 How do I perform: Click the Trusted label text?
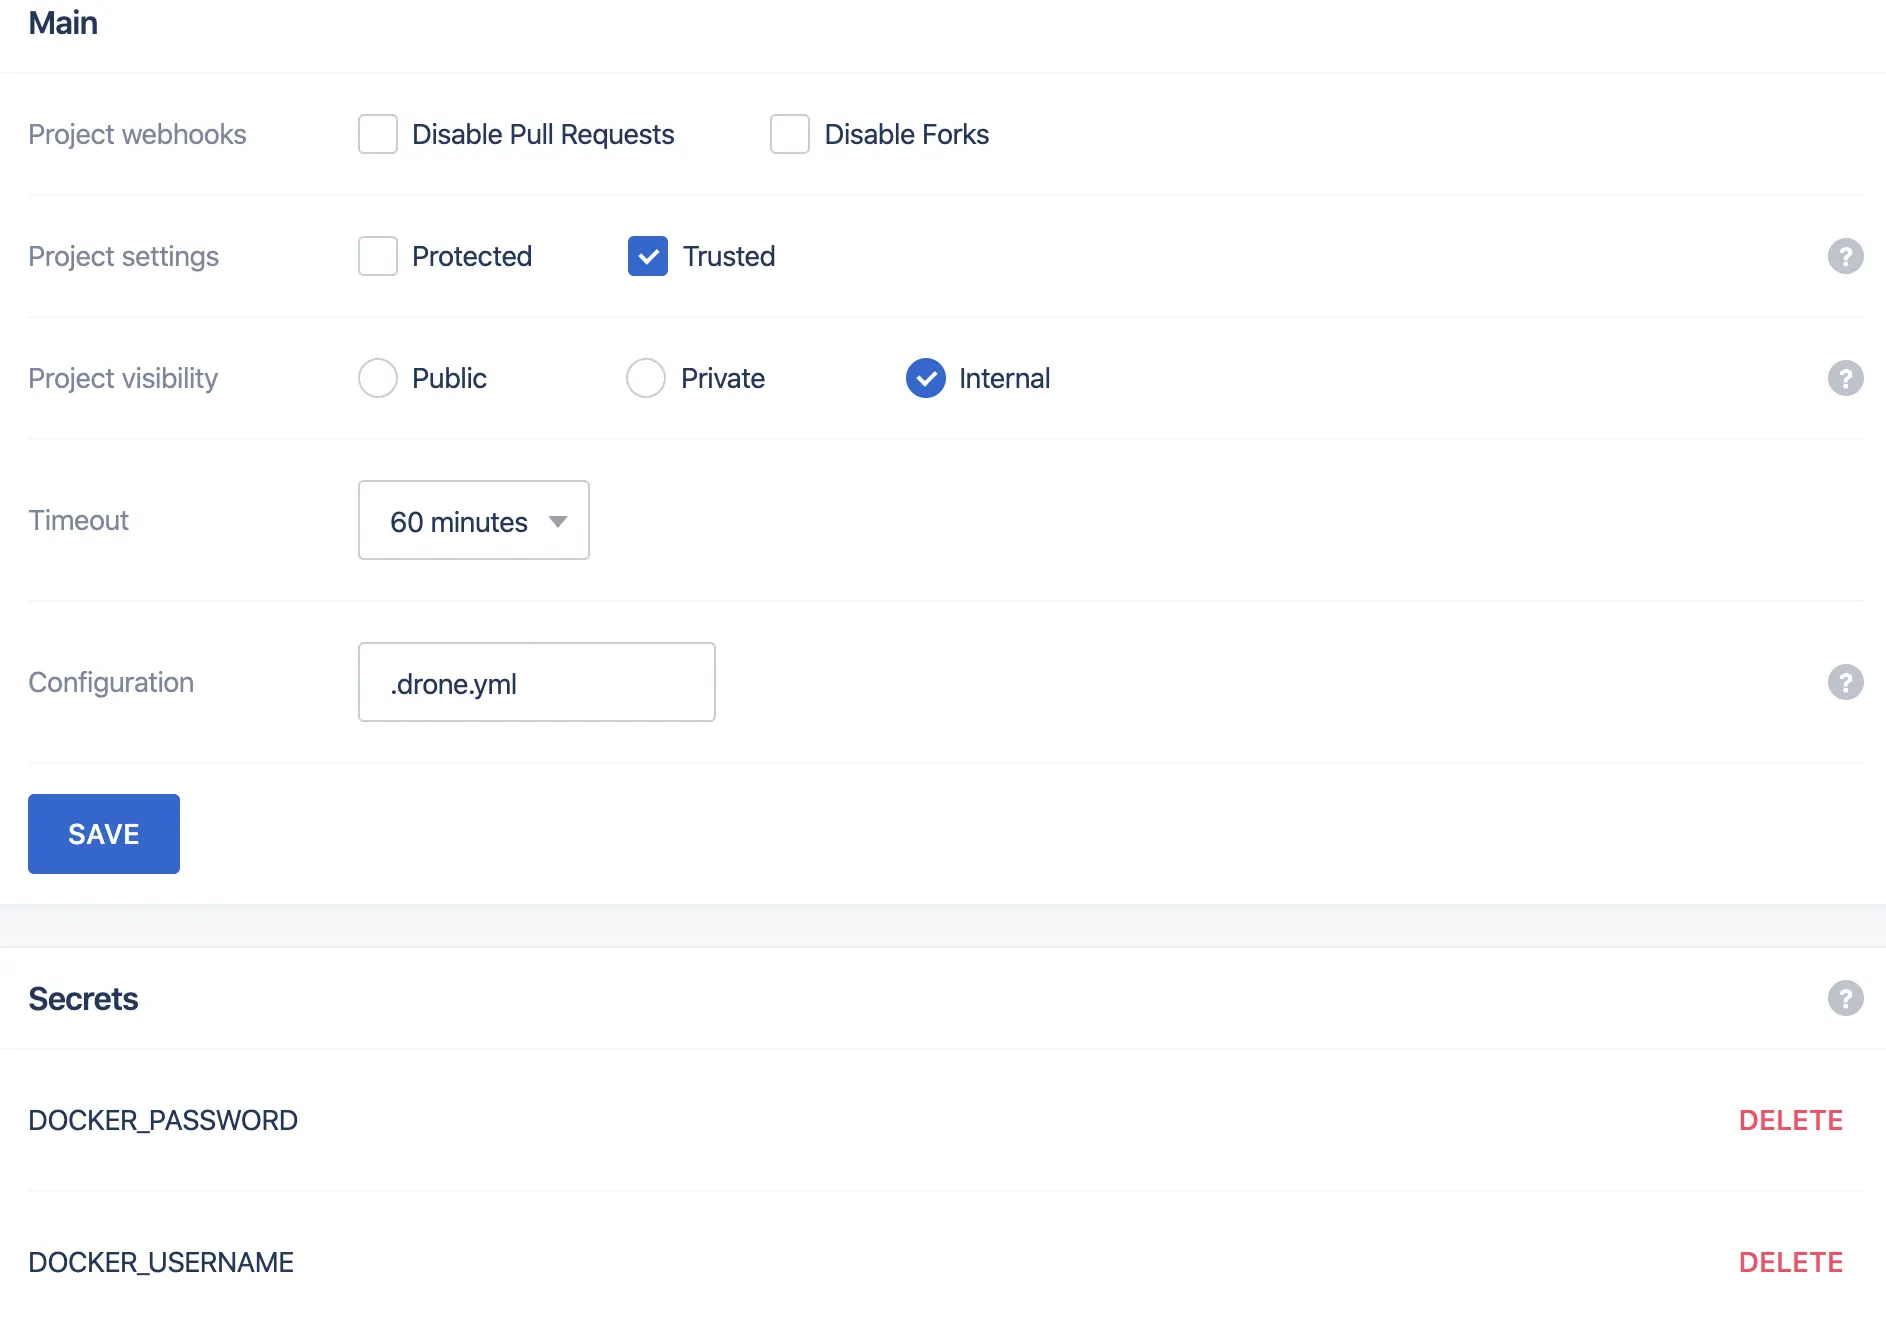coord(729,256)
